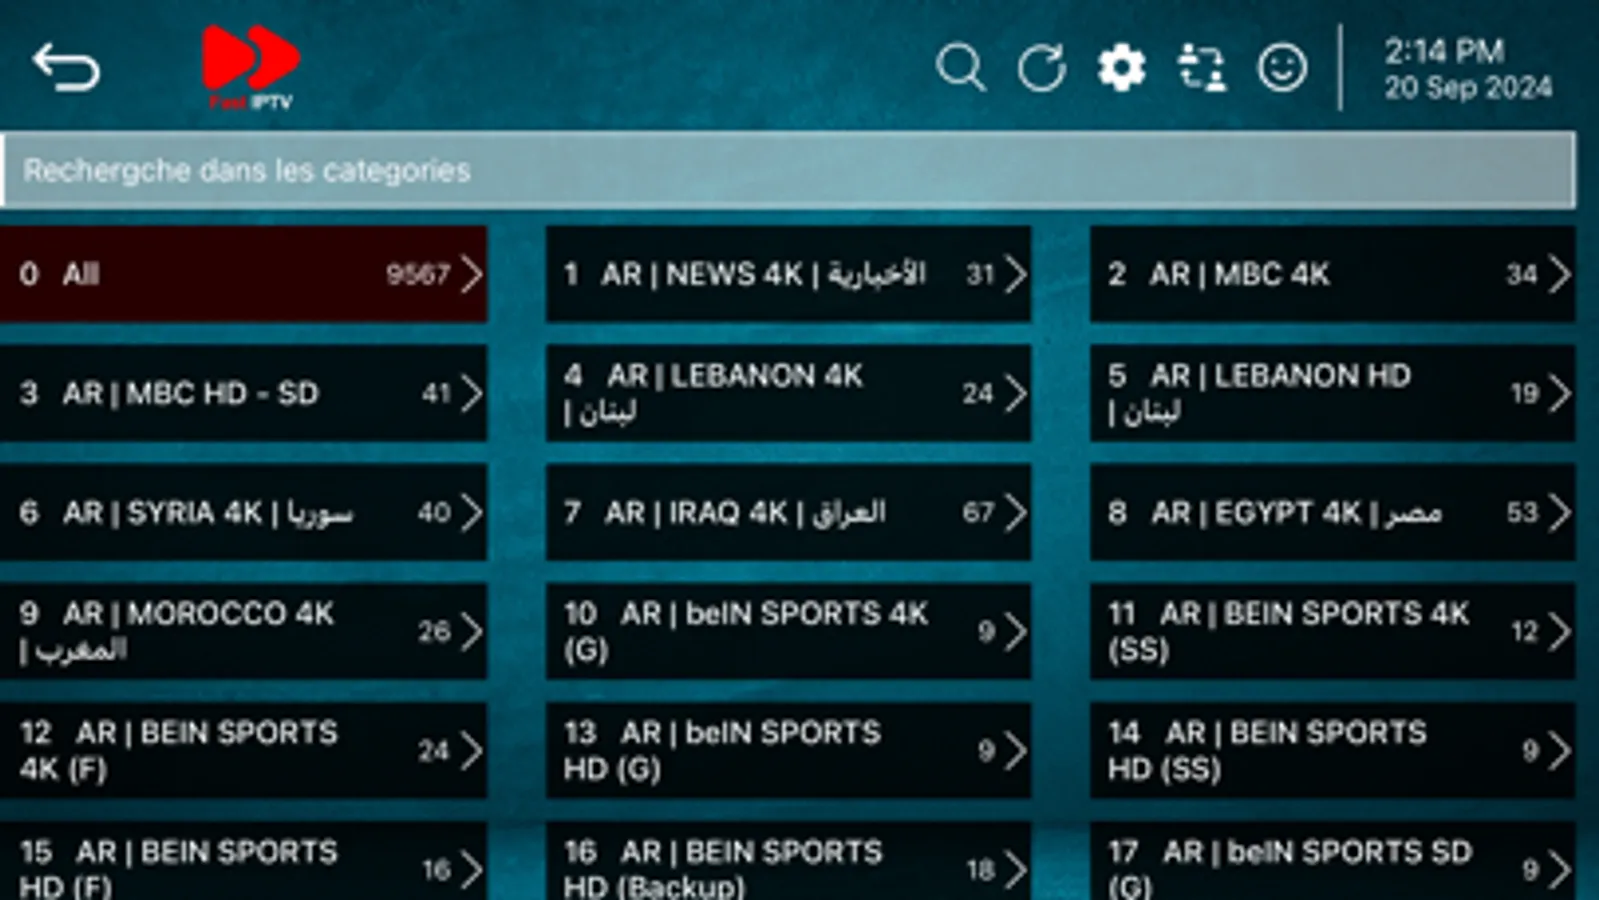Viewport: 1599px width, 900px height.
Task: Expand chevron on AR | SYRIA 4K
Action: coord(472,512)
